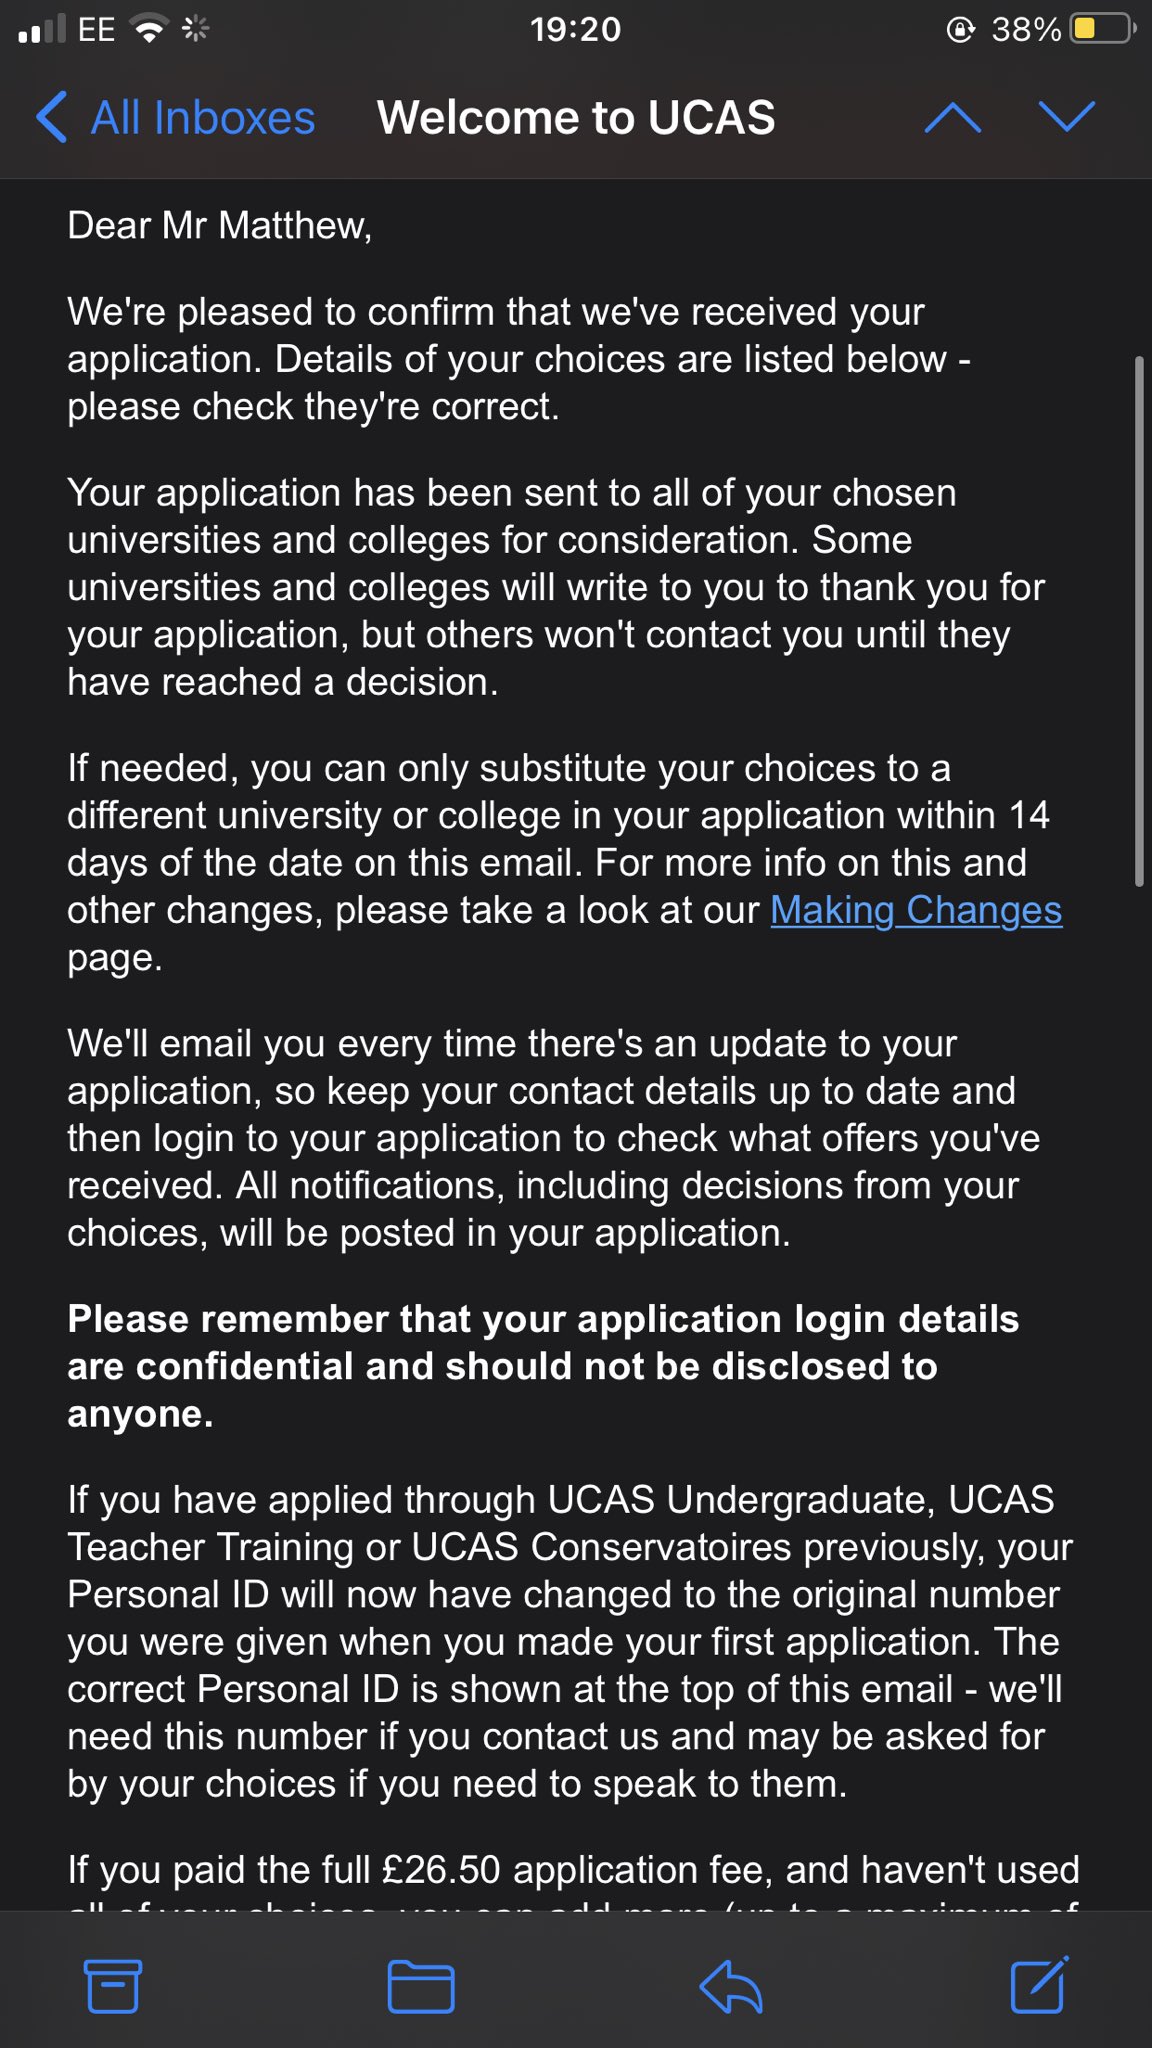This screenshot has width=1152, height=2048.
Task: Tap the network activity spinner icon
Action: click(x=195, y=30)
